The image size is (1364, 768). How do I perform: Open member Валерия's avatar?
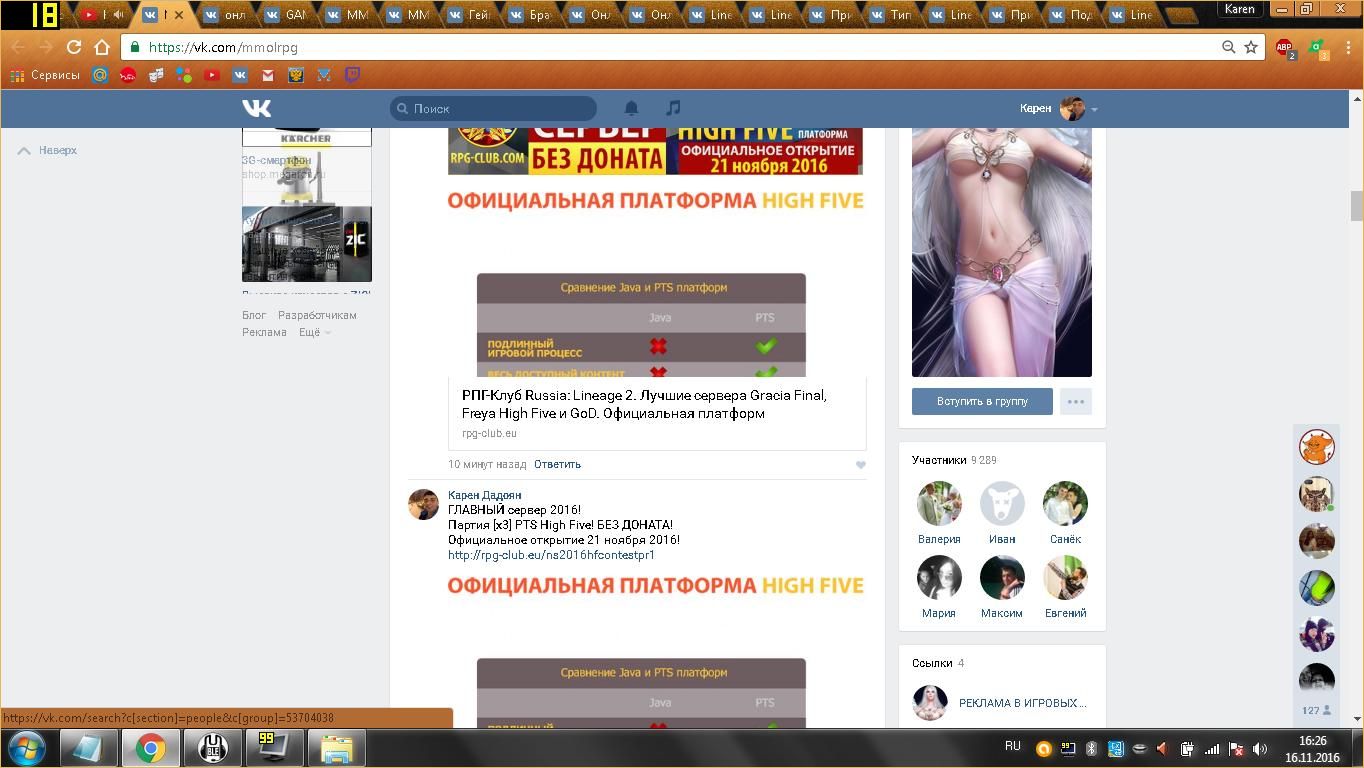click(x=938, y=503)
